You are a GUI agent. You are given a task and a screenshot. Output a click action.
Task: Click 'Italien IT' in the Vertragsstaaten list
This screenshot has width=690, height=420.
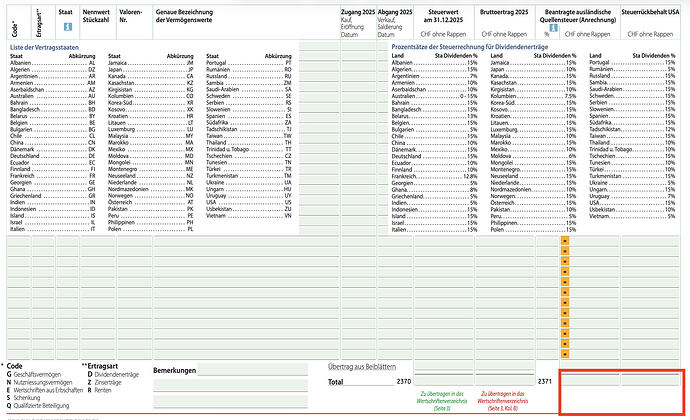point(52,229)
